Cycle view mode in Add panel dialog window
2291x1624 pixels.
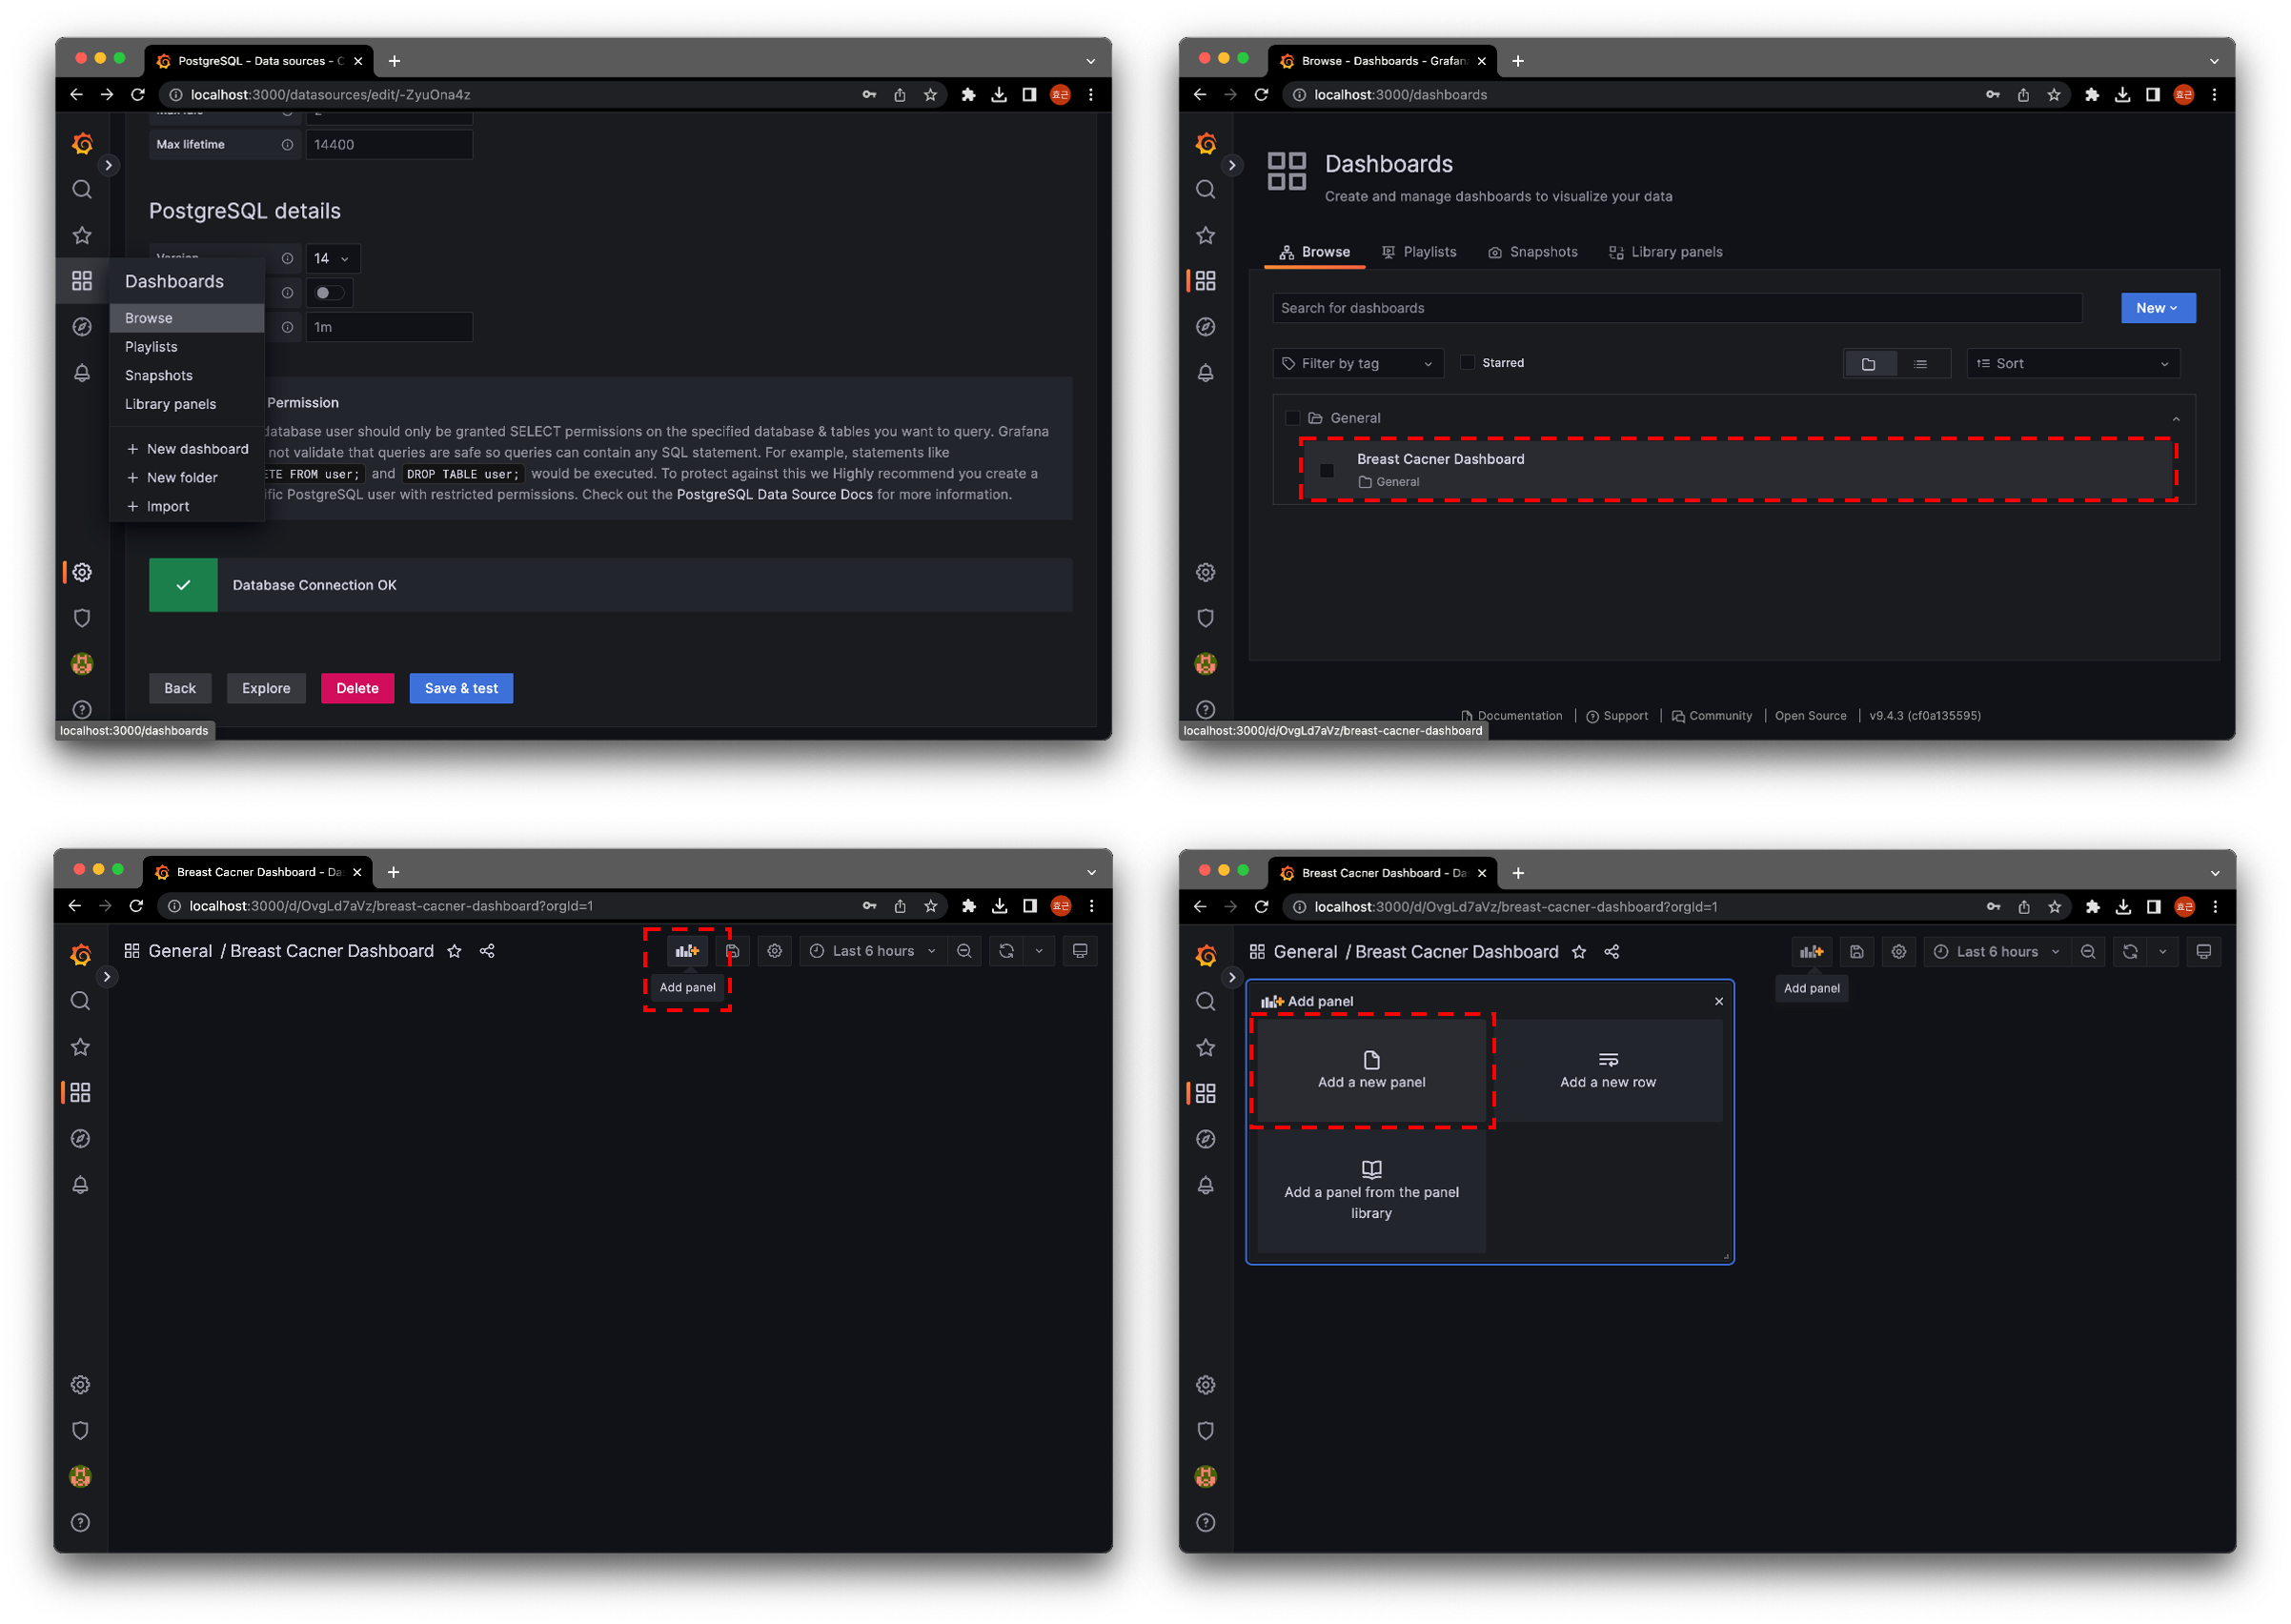pyautogui.click(x=2204, y=952)
